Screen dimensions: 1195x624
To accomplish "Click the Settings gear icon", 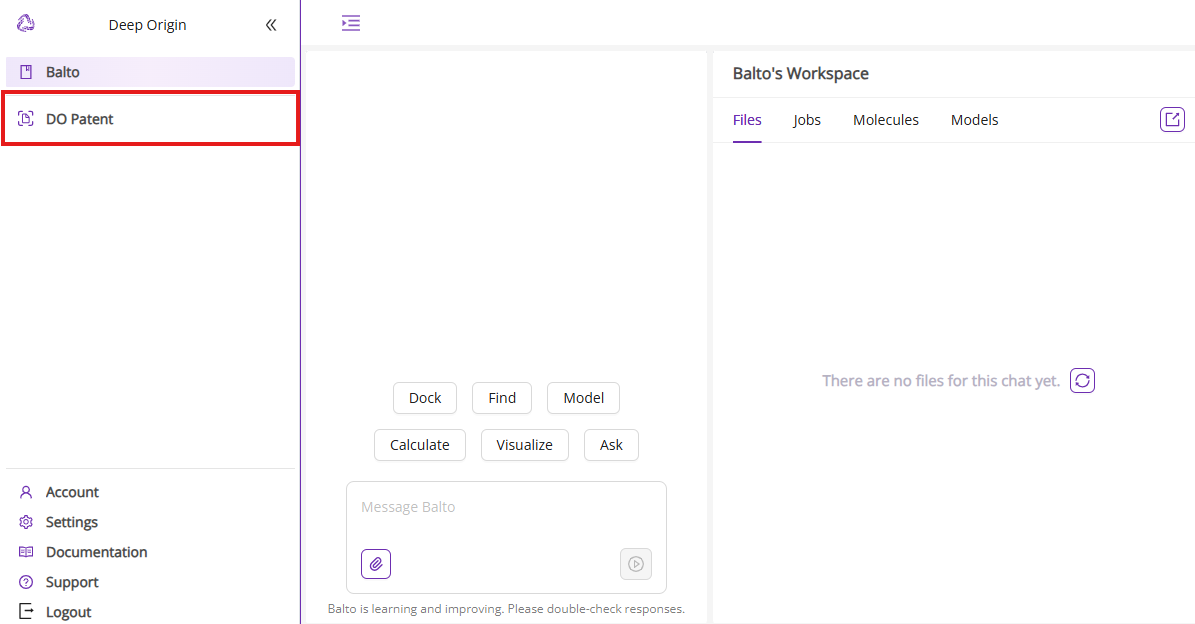I will coord(26,522).
